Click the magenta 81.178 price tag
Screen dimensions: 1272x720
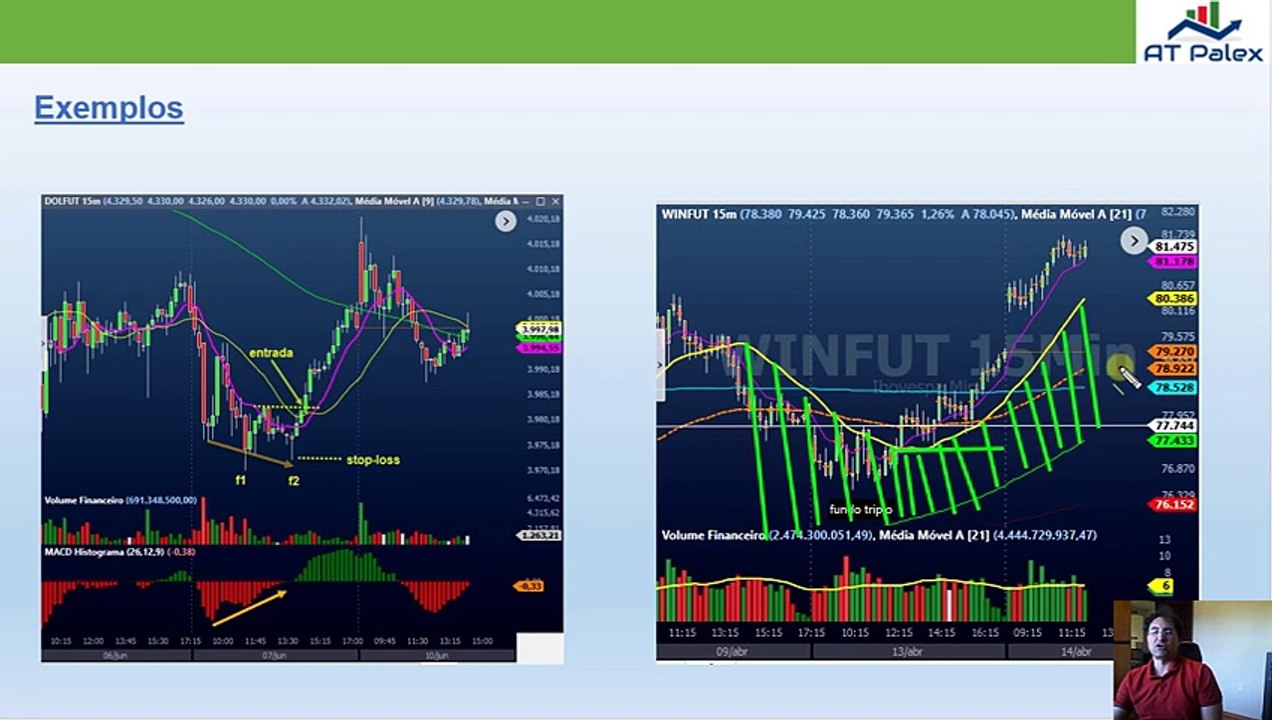click(x=1174, y=261)
